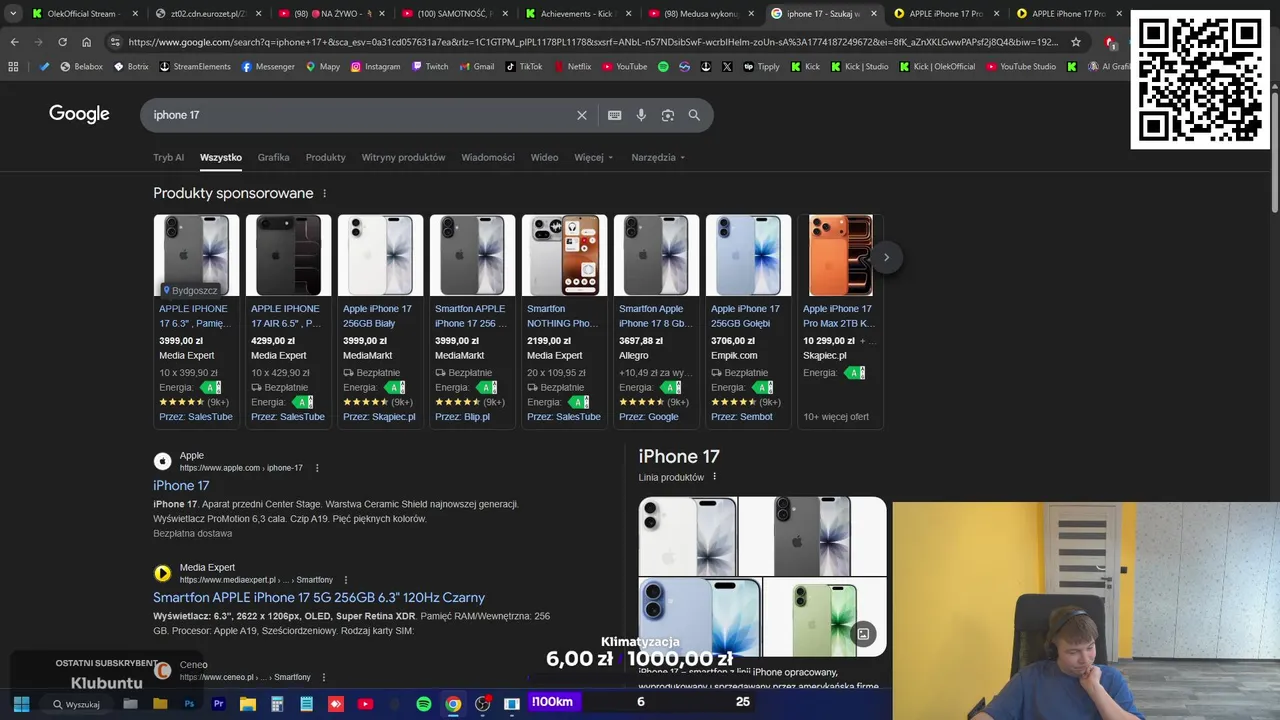Image resolution: width=1280 pixels, height=720 pixels.
Task: Open options menu for Produkty sponsorowane
Action: click(324, 193)
